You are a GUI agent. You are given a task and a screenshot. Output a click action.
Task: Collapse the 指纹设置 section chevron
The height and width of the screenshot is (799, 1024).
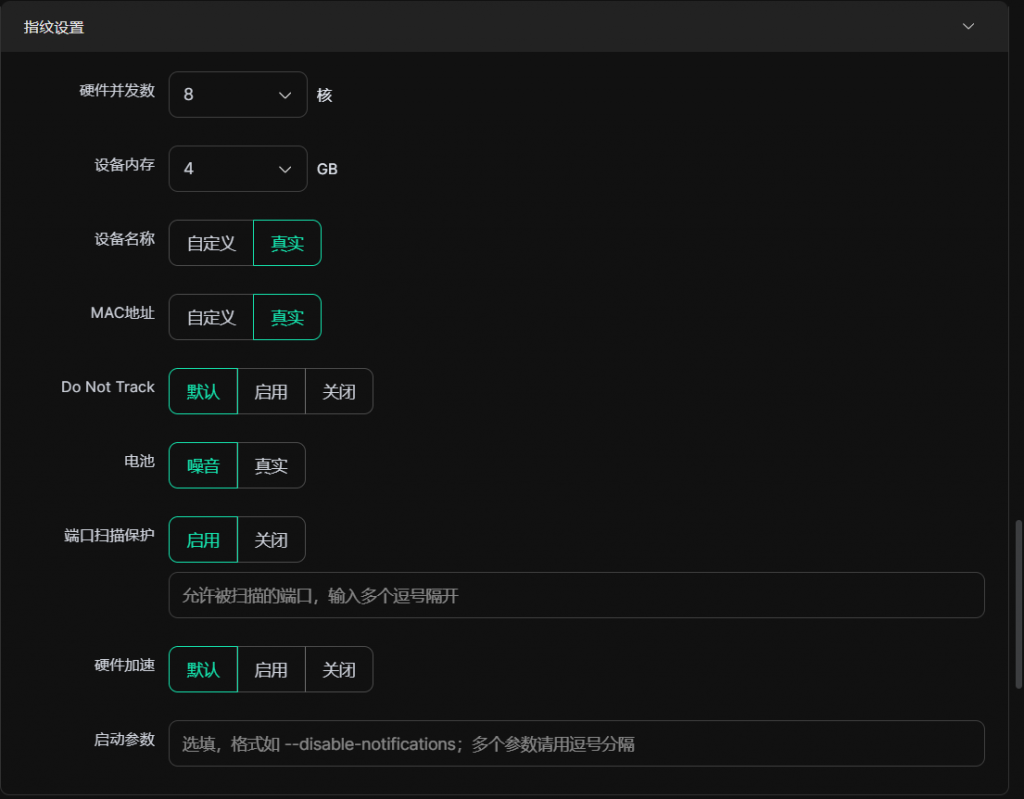point(968,27)
